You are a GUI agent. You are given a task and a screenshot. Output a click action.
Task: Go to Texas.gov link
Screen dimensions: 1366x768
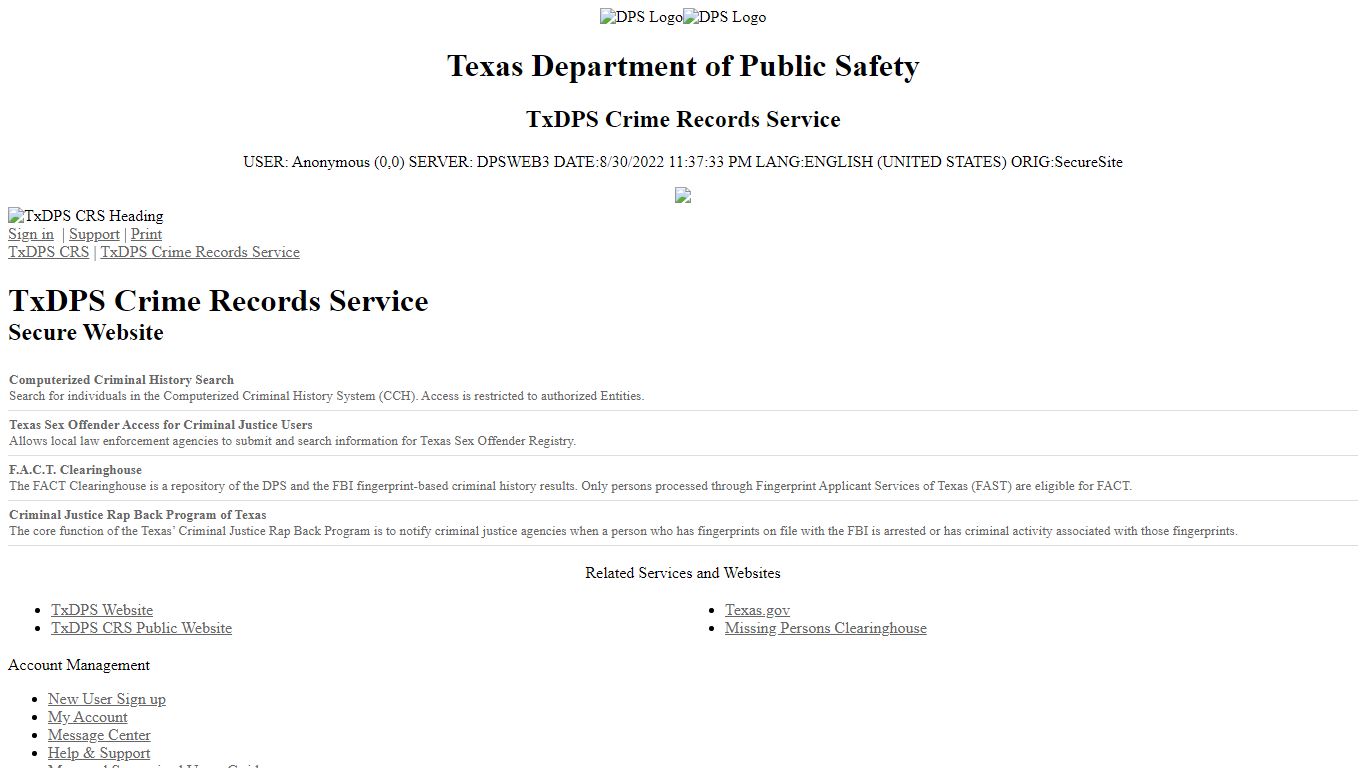pos(757,610)
